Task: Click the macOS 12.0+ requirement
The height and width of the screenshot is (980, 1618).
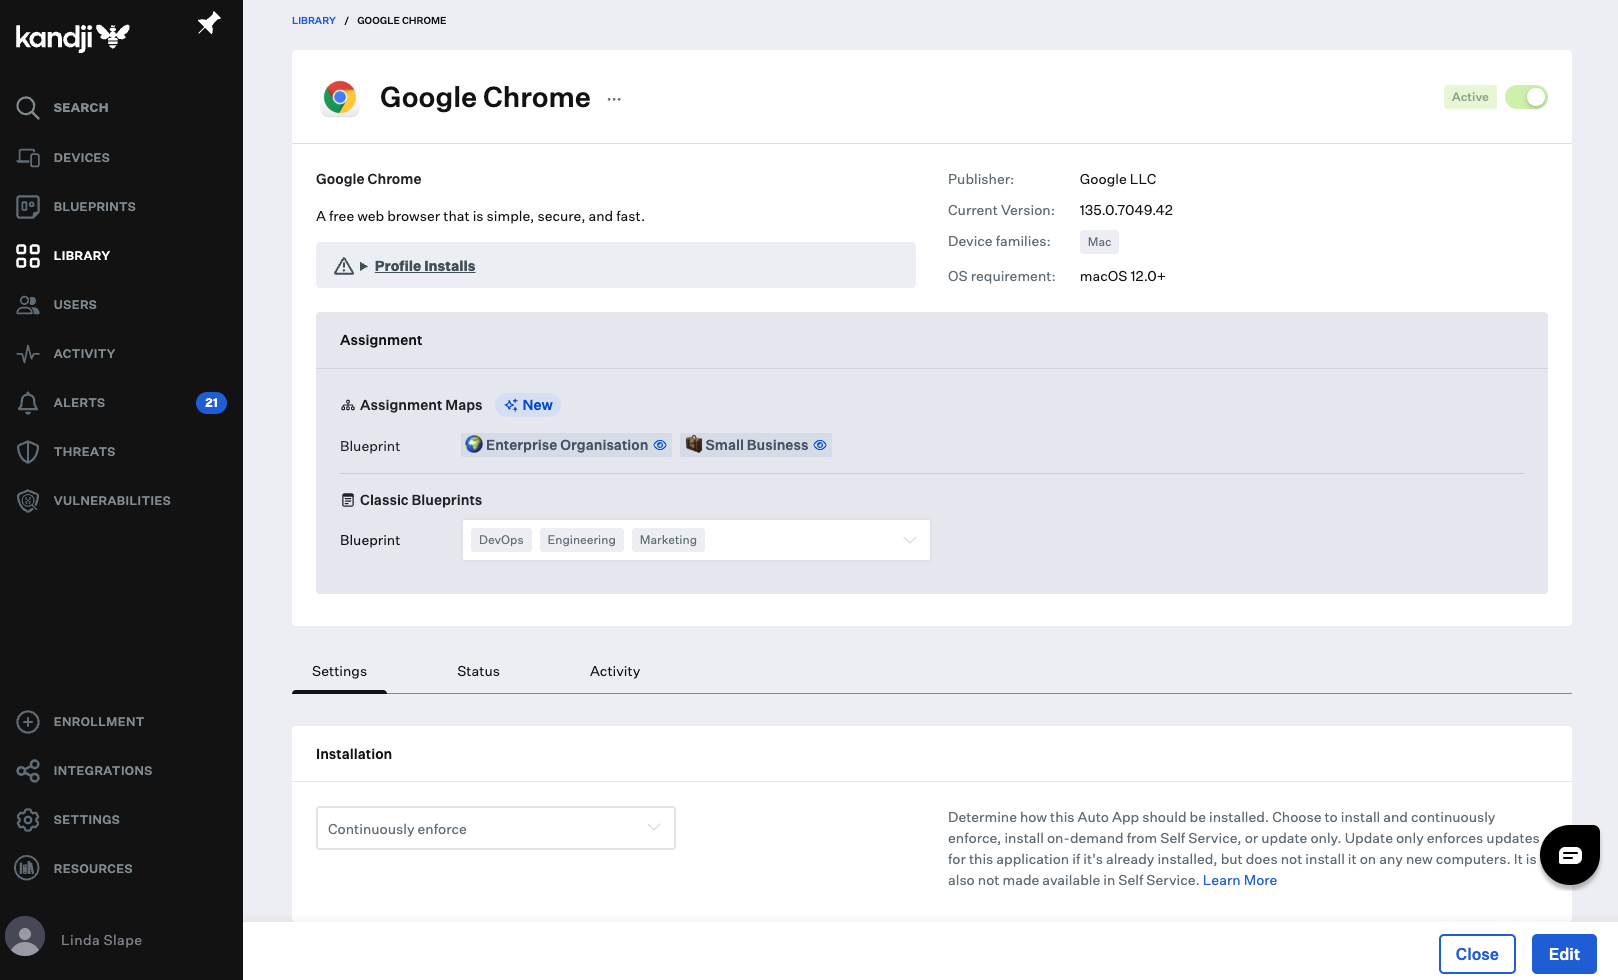Action: pyautogui.click(x=1123, y=276)
